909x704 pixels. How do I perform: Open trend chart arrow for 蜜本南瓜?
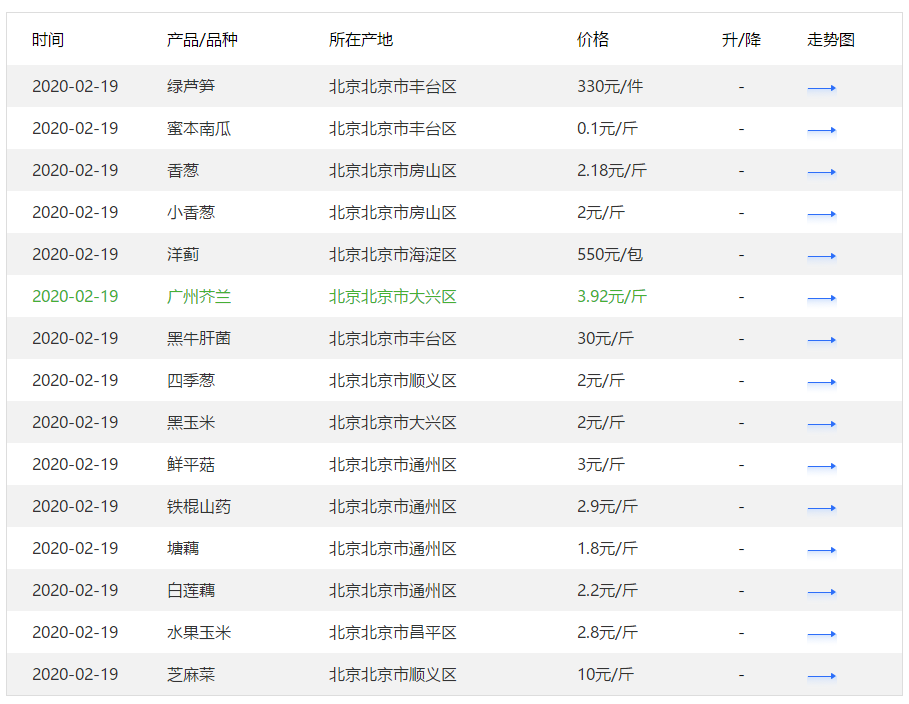click(x=821, y=130)
